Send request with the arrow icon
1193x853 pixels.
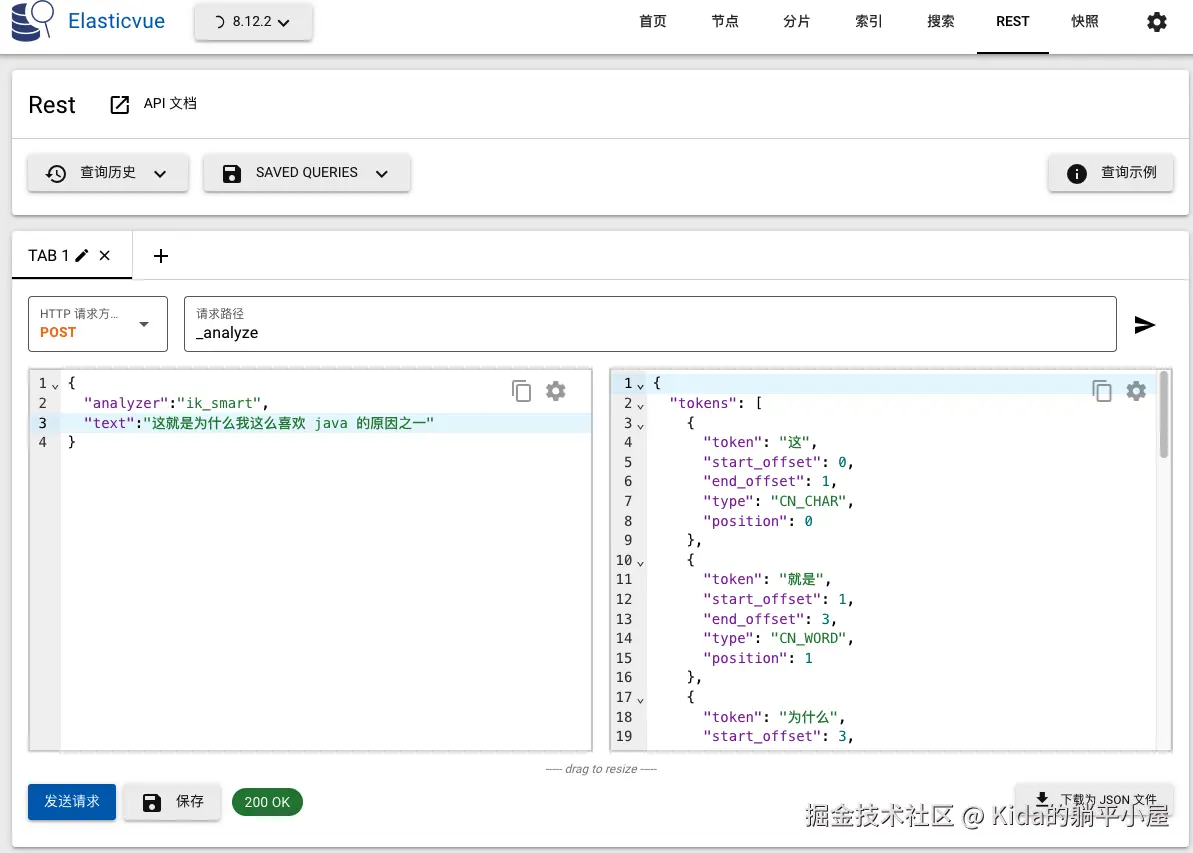point(1144,325)
